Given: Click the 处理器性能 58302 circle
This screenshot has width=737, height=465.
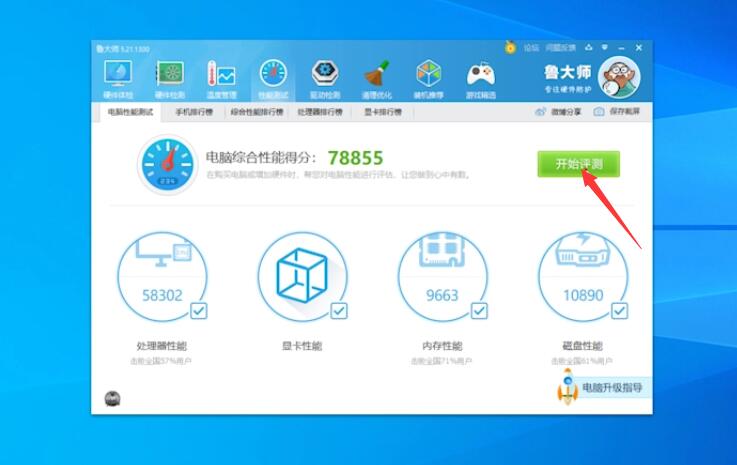Looking at the screenshot, I should pos(162,277).
